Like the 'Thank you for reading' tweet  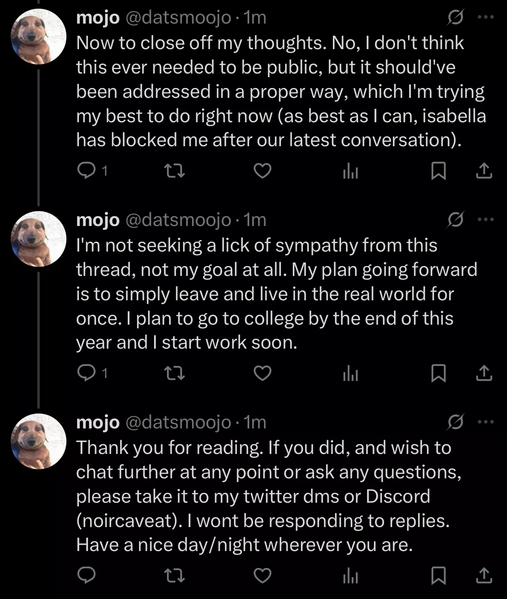click(262, 576)
